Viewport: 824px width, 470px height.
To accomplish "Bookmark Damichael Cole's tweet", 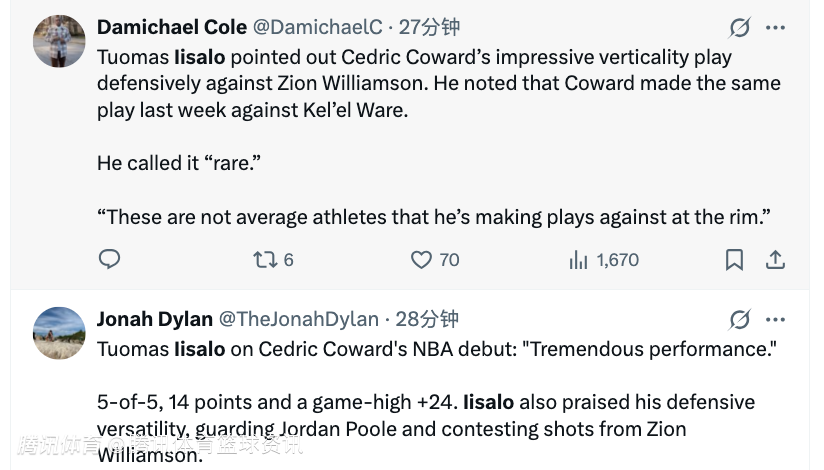I will (x=734, y=260).
